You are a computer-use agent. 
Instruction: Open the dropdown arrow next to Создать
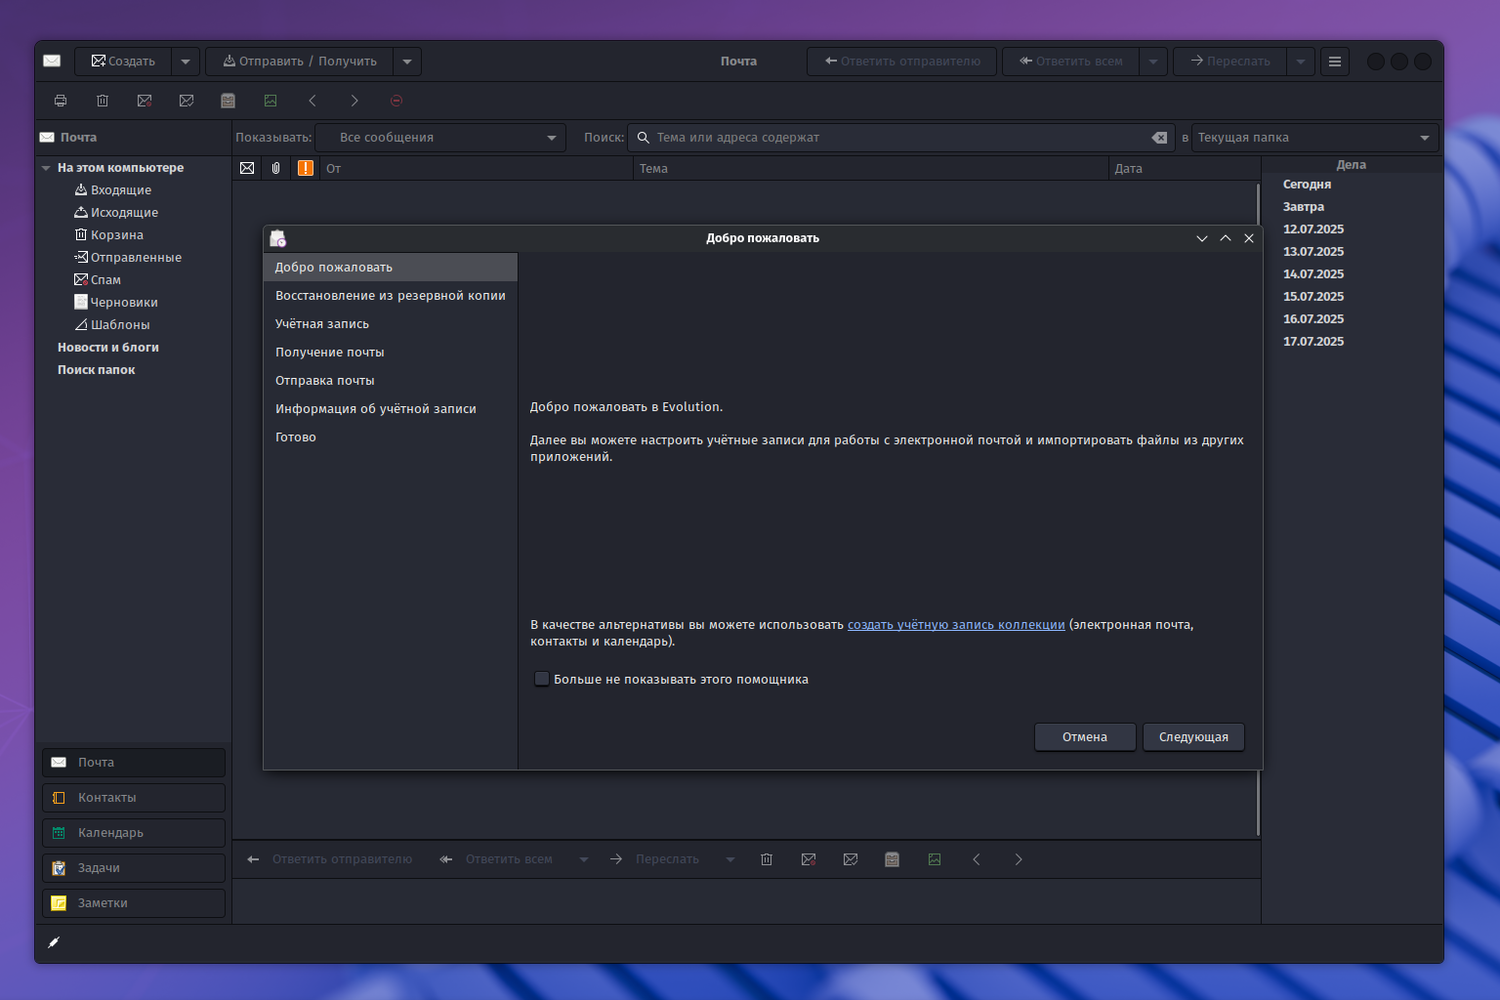click(x=185, y=61)
